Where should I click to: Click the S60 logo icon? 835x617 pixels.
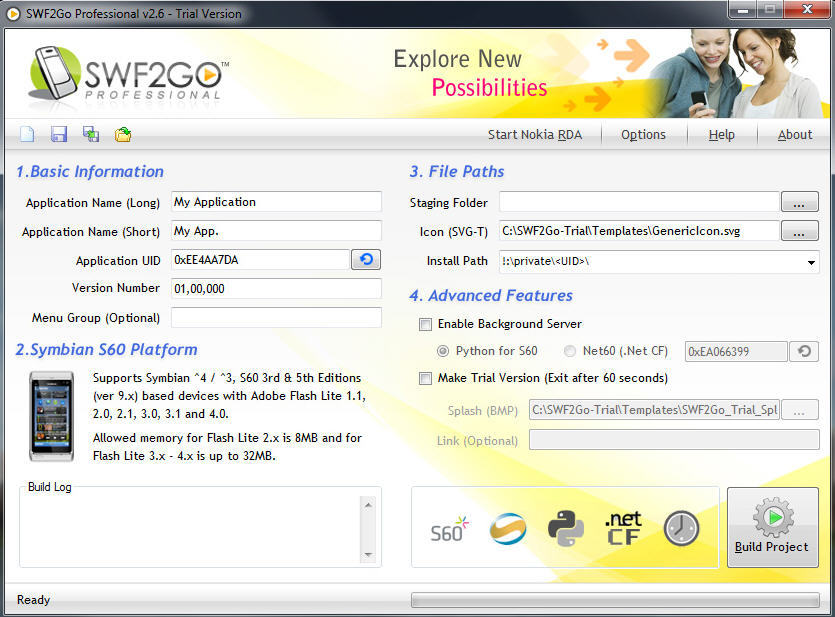449,529
